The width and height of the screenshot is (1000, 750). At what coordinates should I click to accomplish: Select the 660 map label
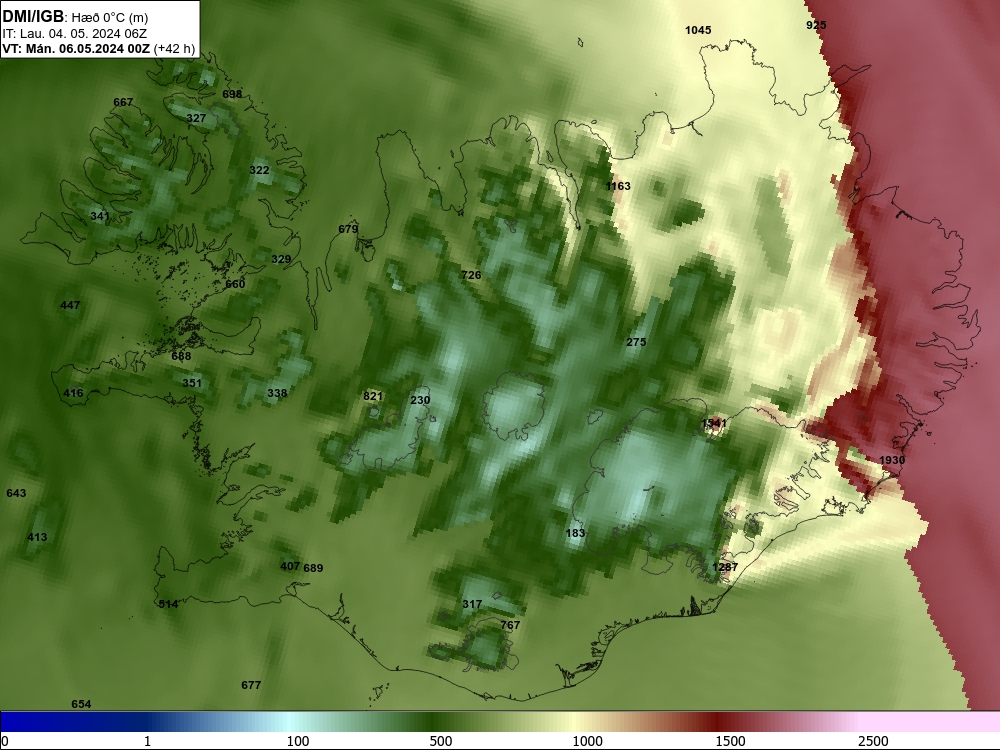(235, 284)
